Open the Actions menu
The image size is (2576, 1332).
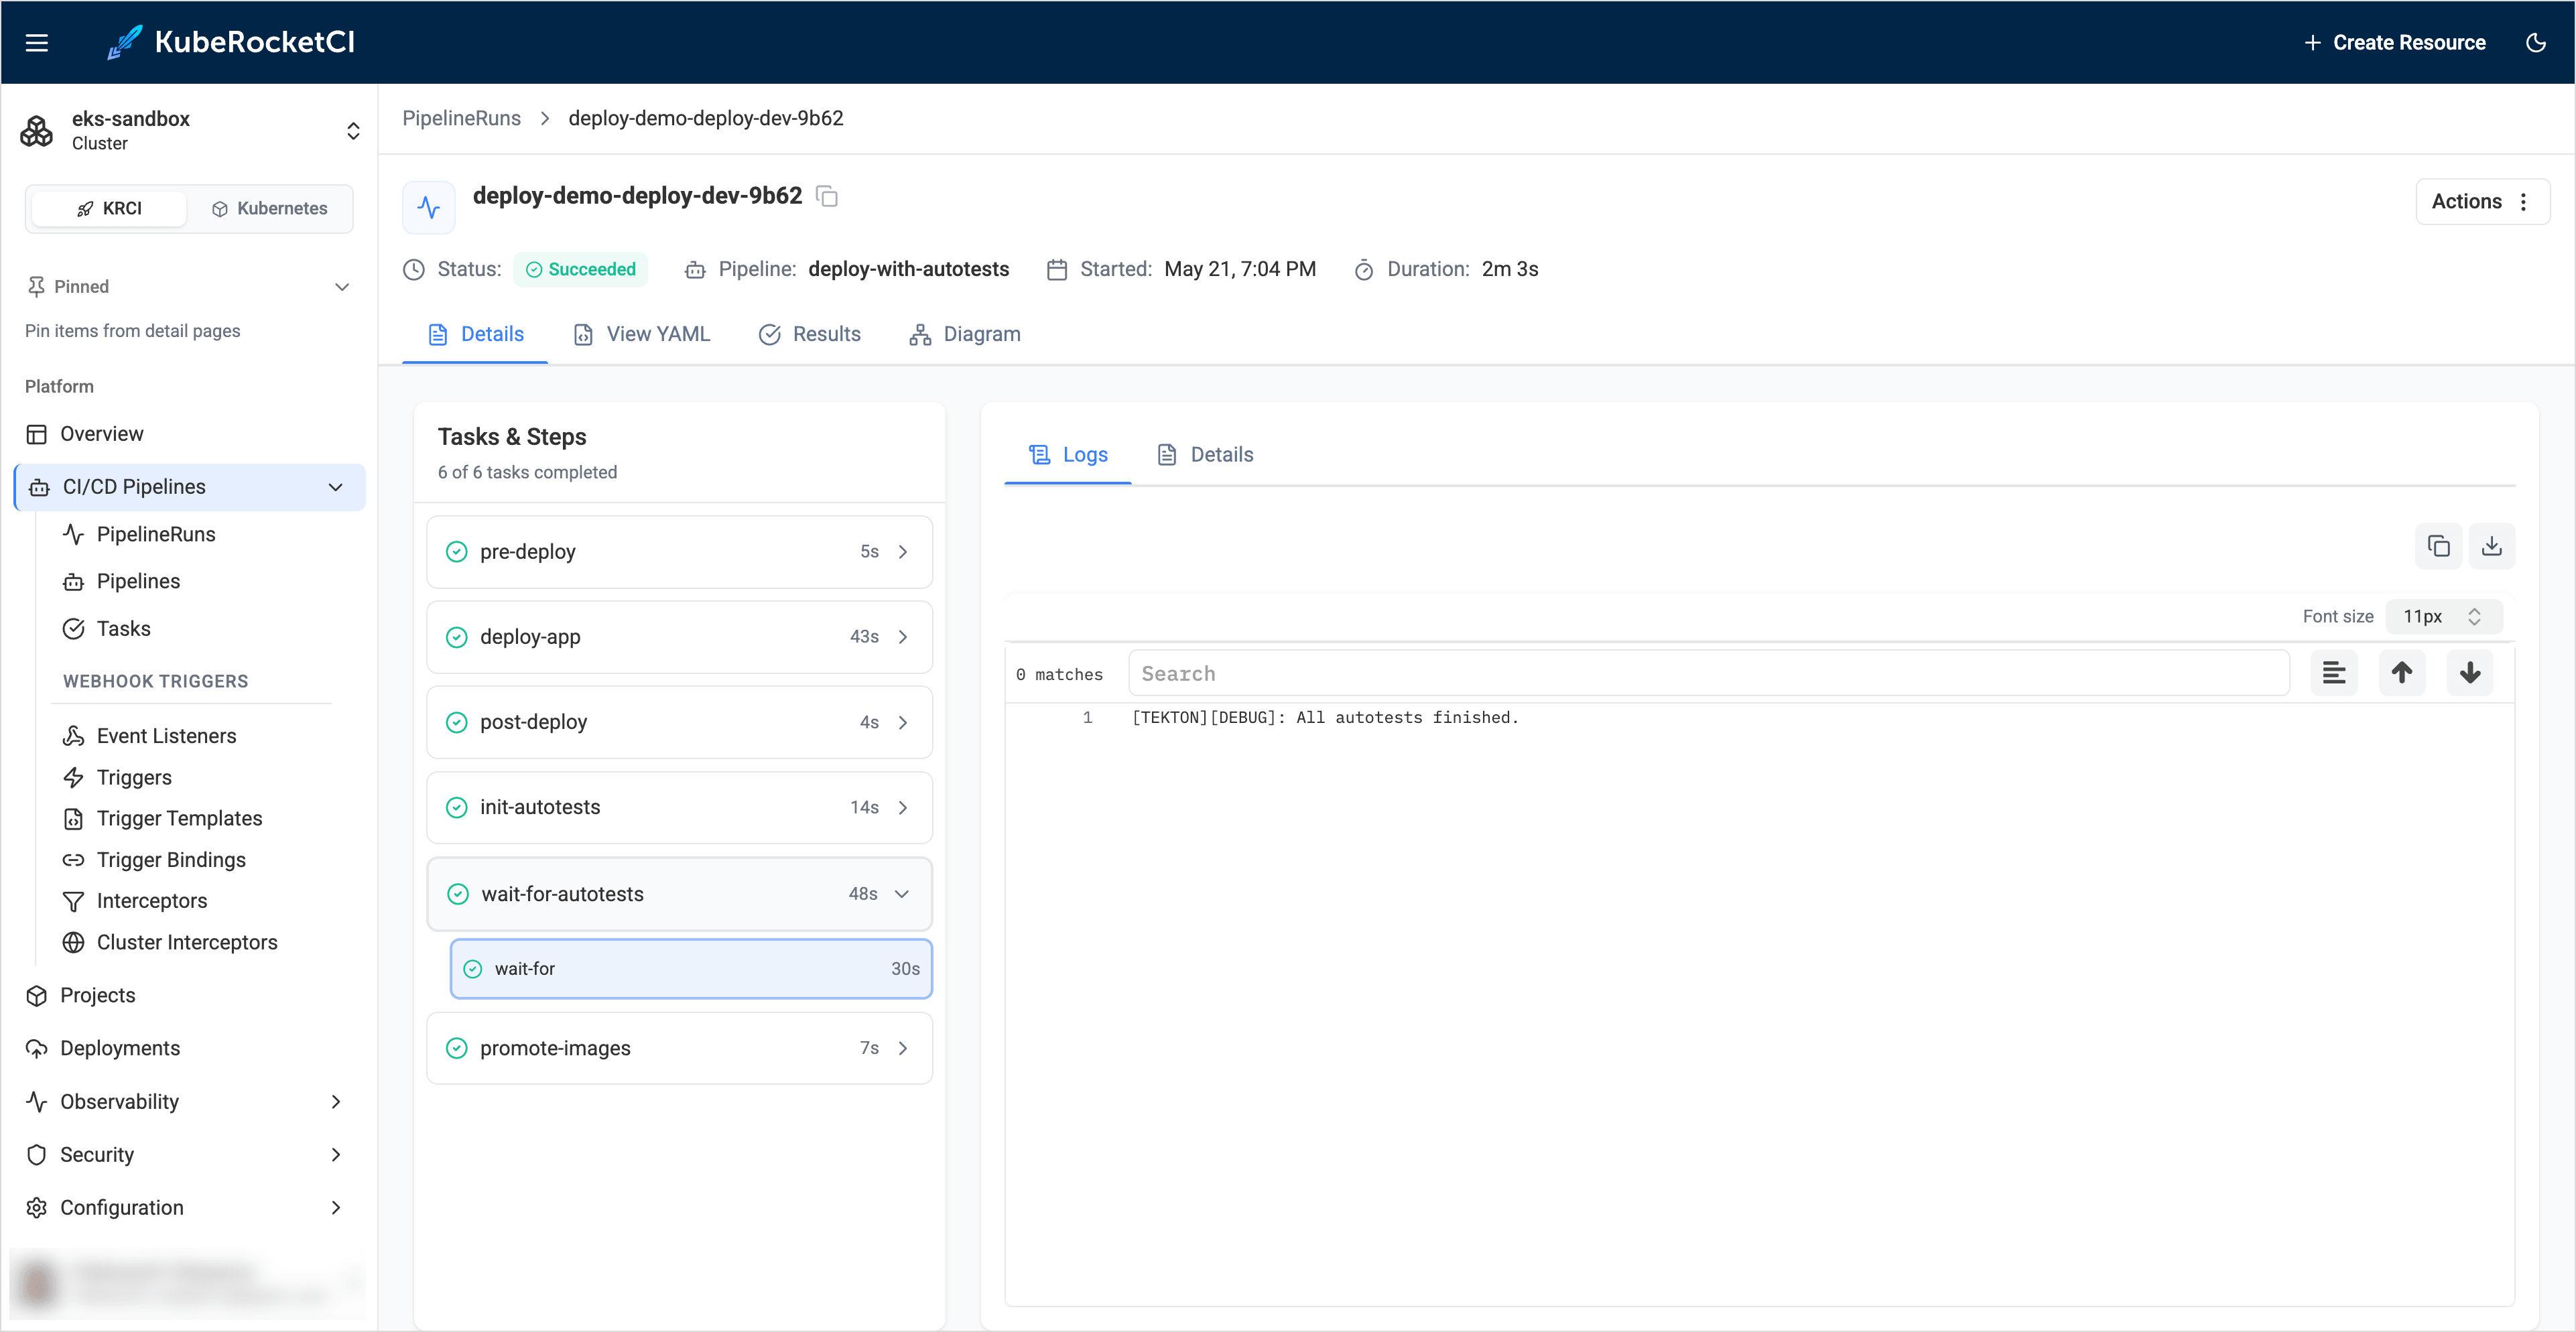2482,201
